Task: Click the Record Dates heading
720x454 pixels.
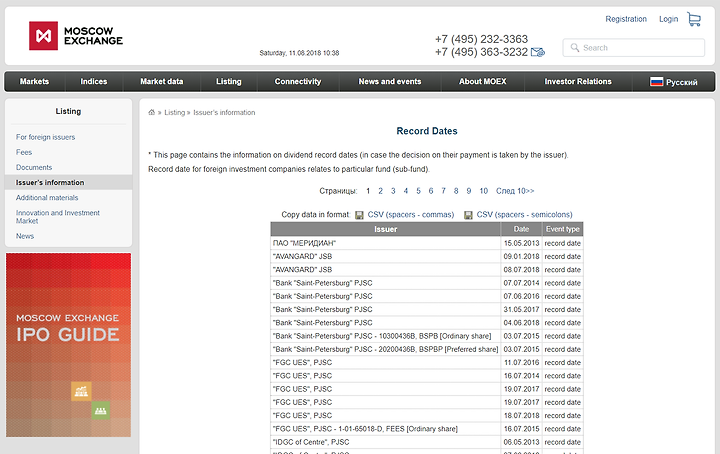Action: 427,131
